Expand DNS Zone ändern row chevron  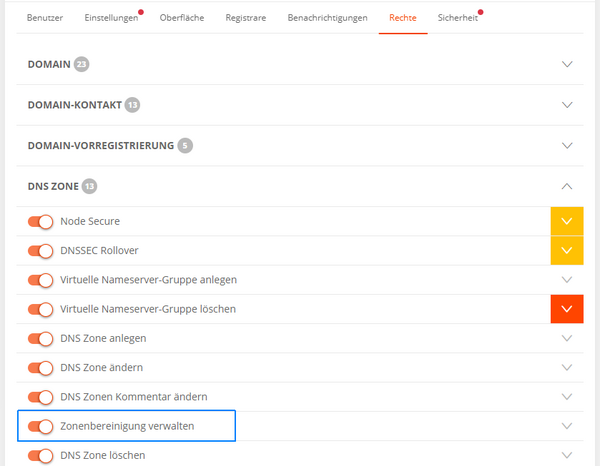pyautogui.click(x=567, y=368)
